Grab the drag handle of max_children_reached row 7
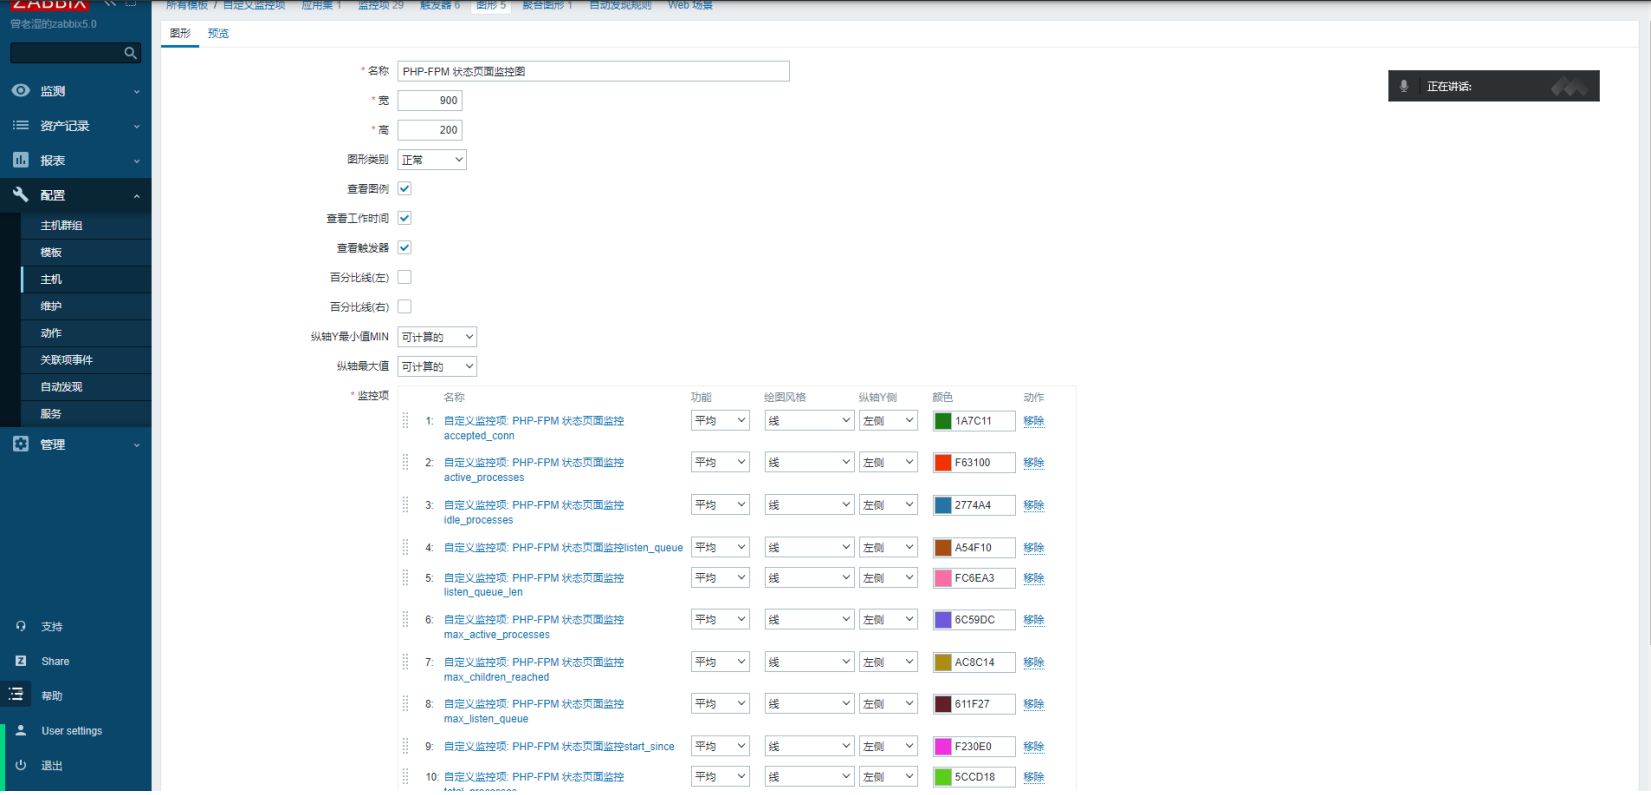Viewport: 1651px width, 795px height. coord(405,662)
